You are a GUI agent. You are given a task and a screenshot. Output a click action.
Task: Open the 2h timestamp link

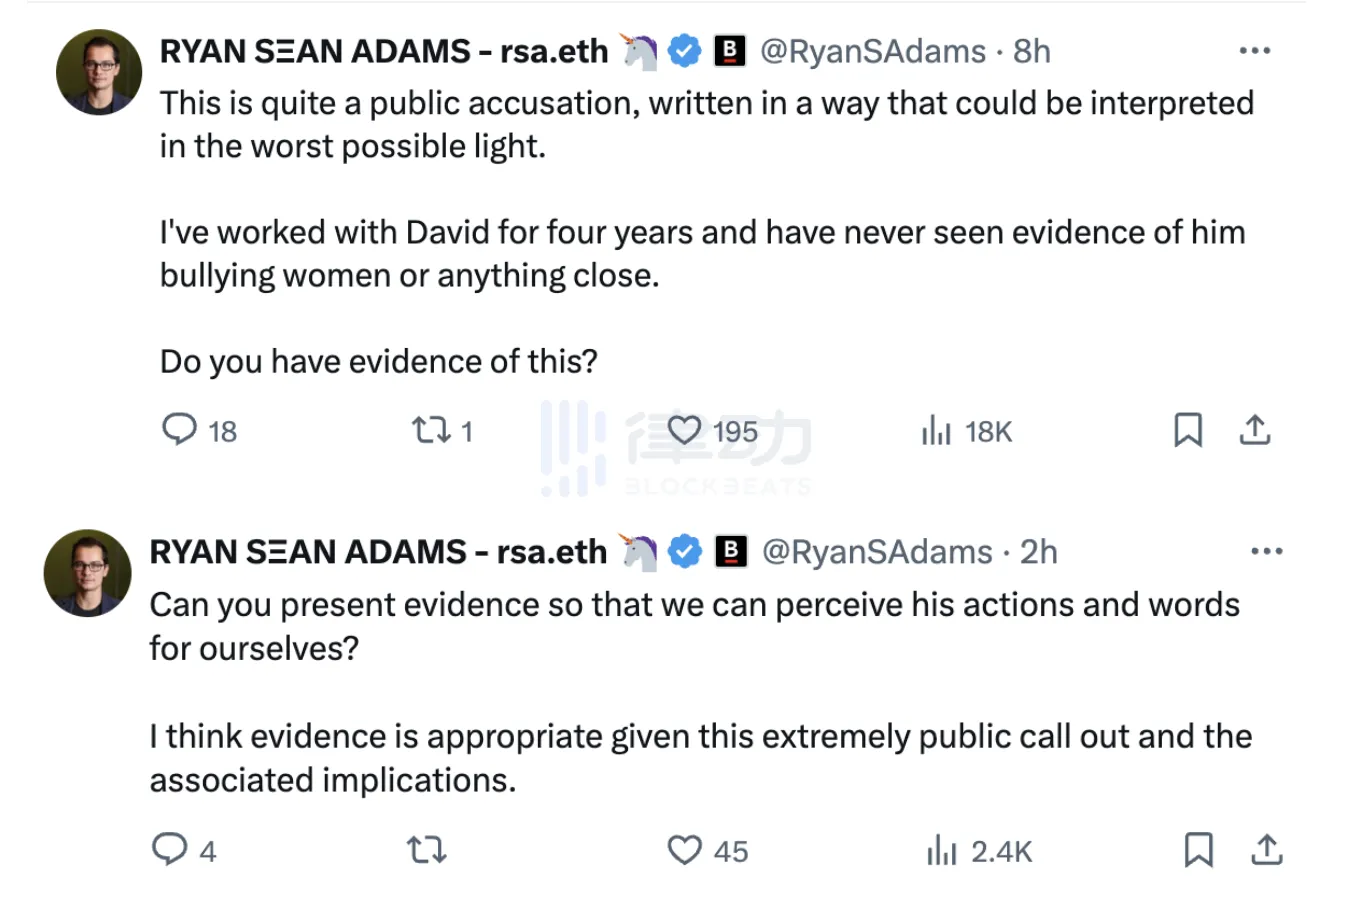[1038, 552]
